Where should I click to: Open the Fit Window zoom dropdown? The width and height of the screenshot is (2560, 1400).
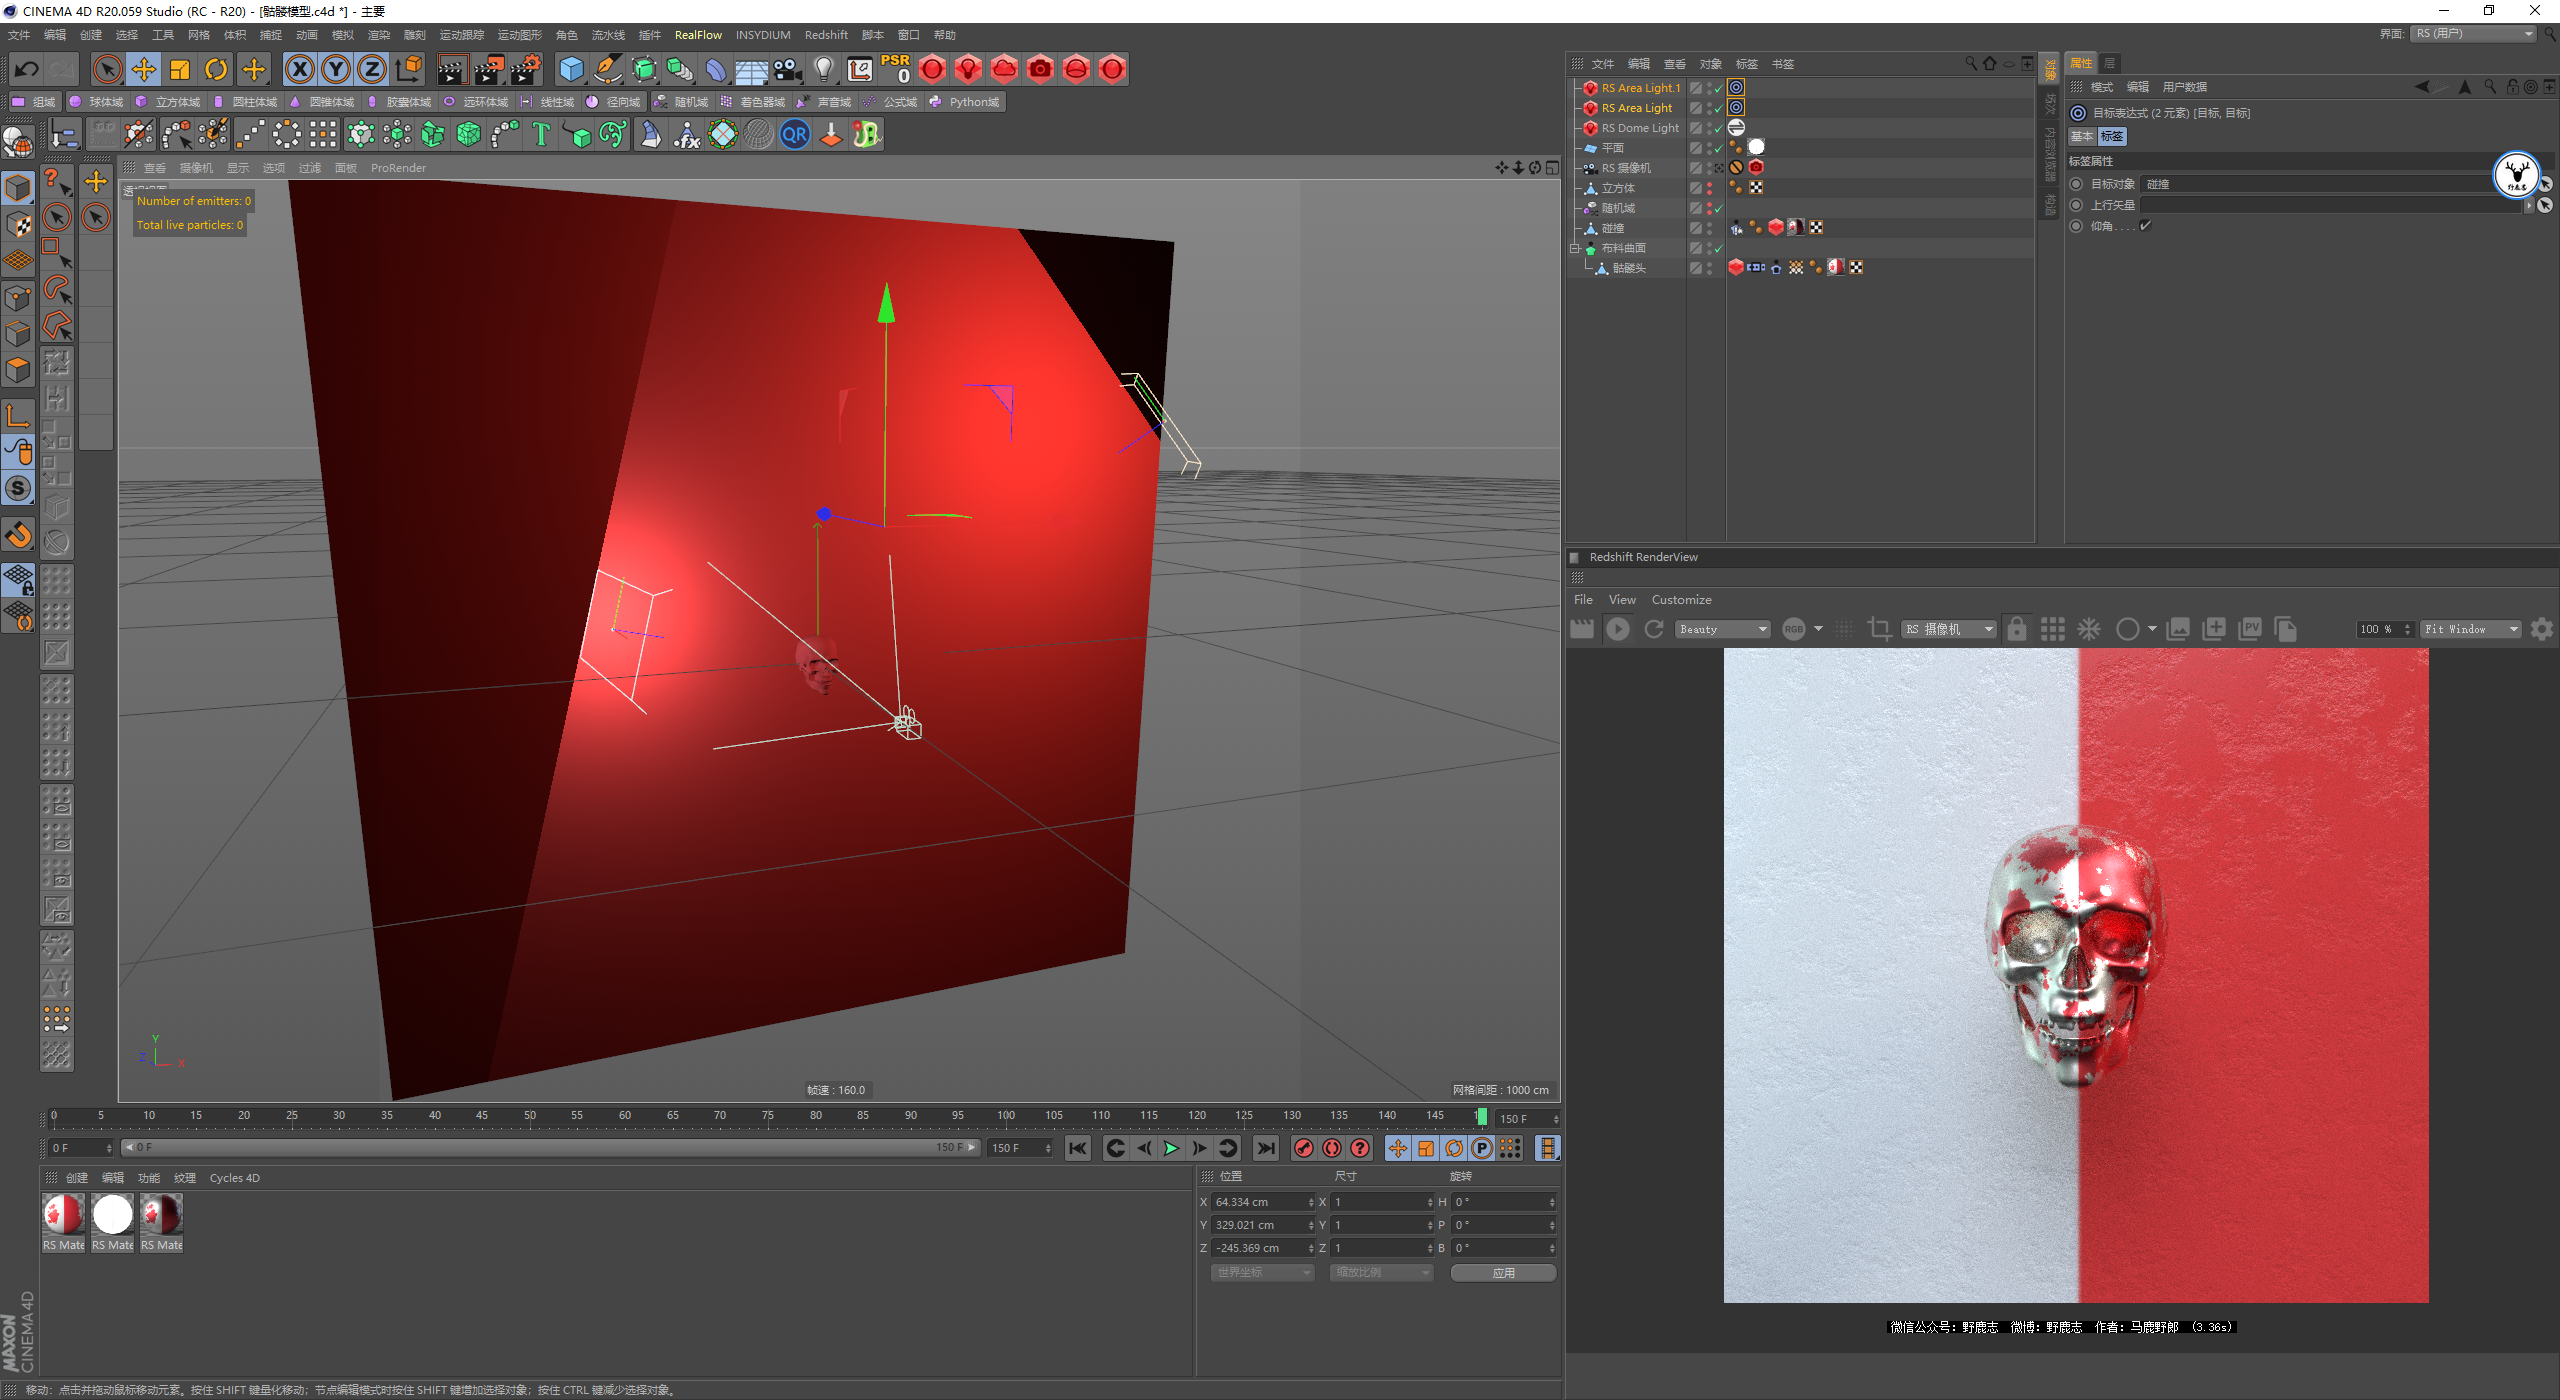pos(2470,629)
